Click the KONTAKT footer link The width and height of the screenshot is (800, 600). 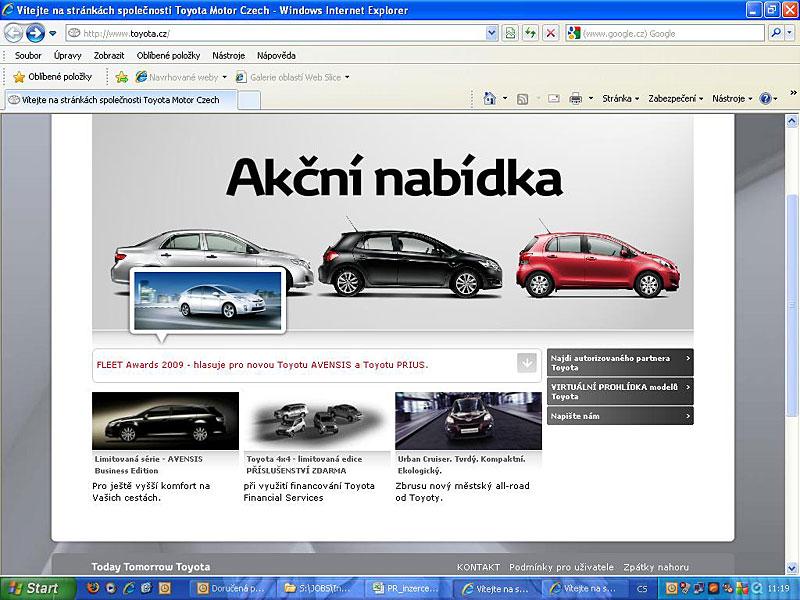tap(478, 567)
